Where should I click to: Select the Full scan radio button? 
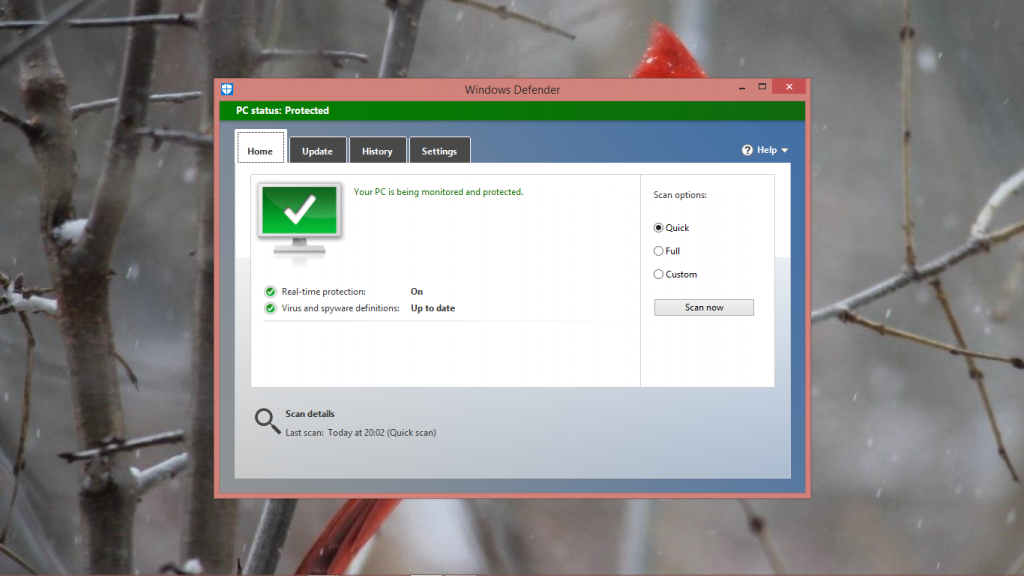click(658, 251)
